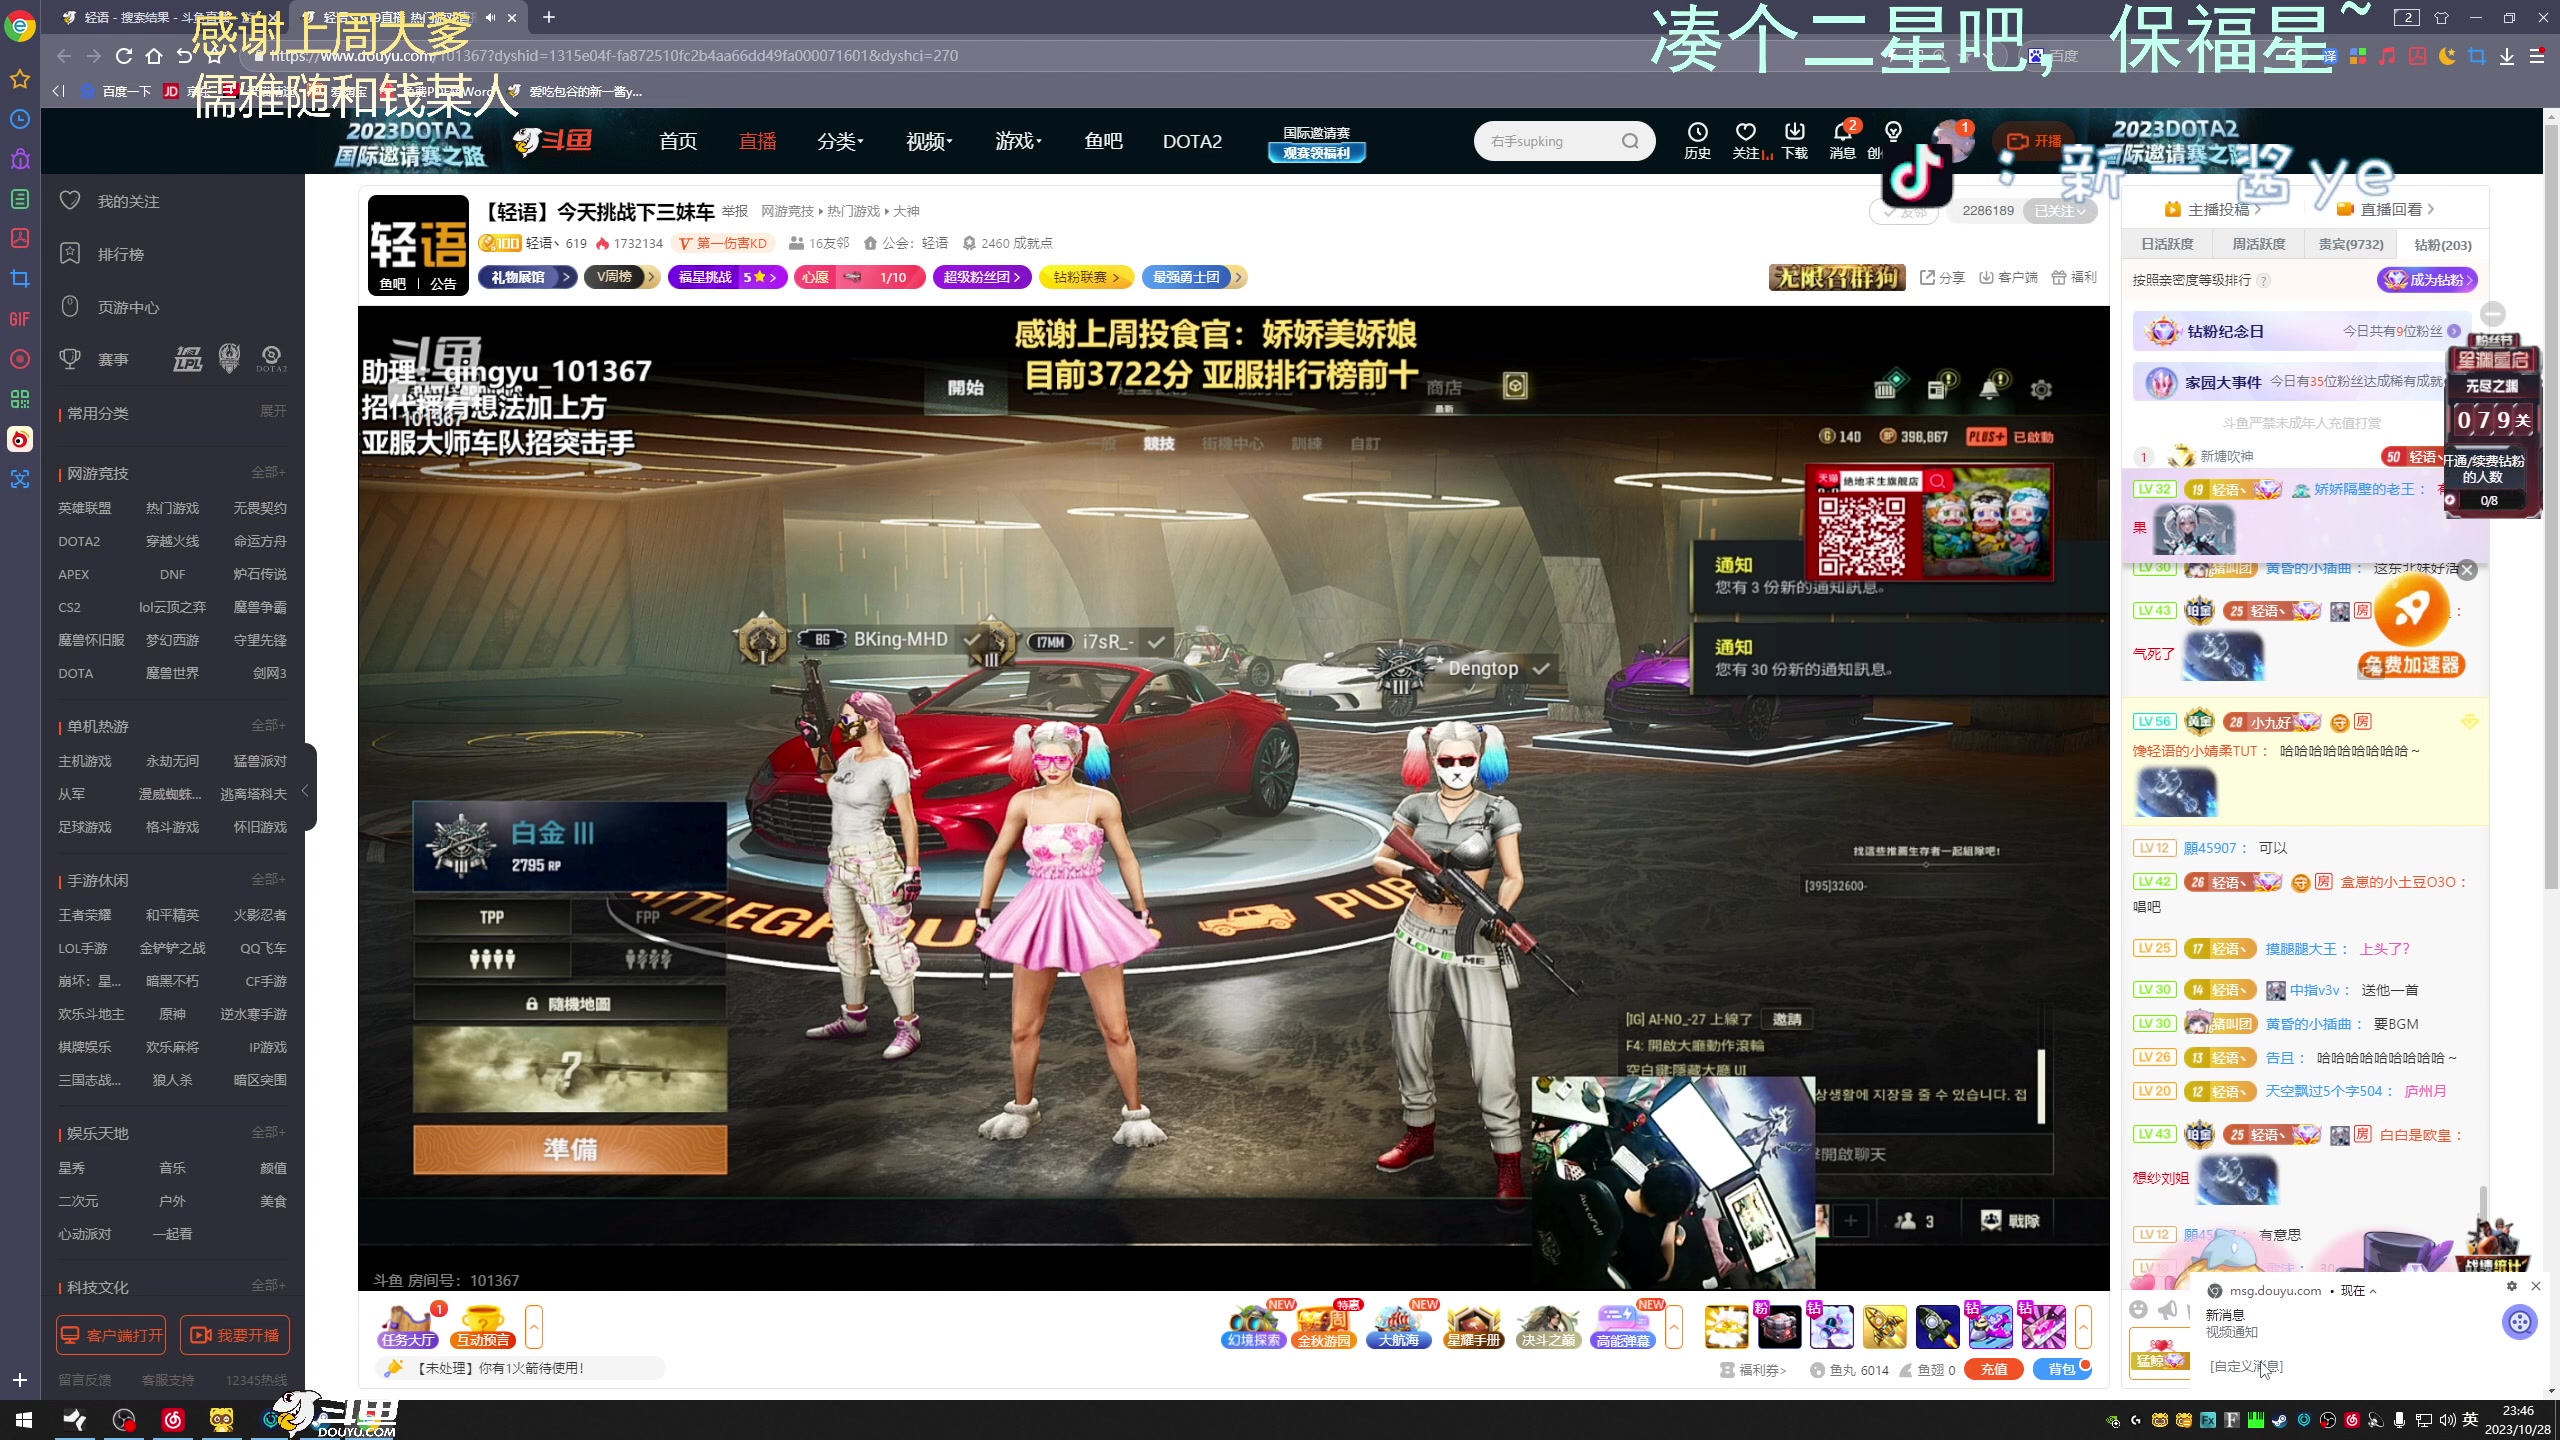Switch to 贵宾(9732) tab

[2351, 244]
